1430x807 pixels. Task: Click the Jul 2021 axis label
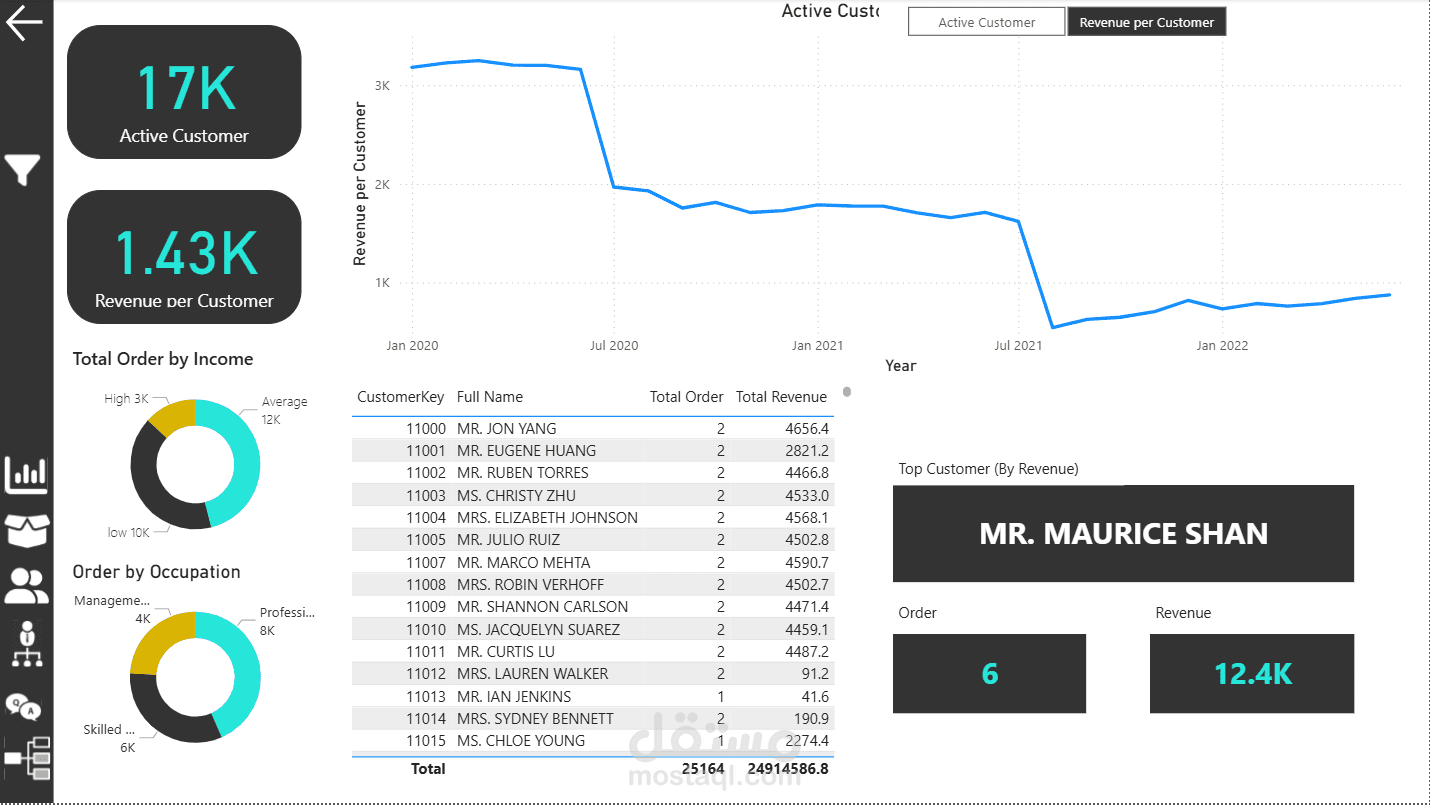point(1019,346)
